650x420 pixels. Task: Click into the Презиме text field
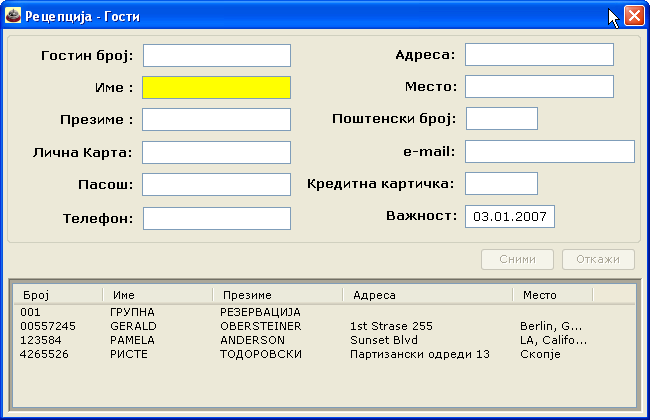(216, 120)
